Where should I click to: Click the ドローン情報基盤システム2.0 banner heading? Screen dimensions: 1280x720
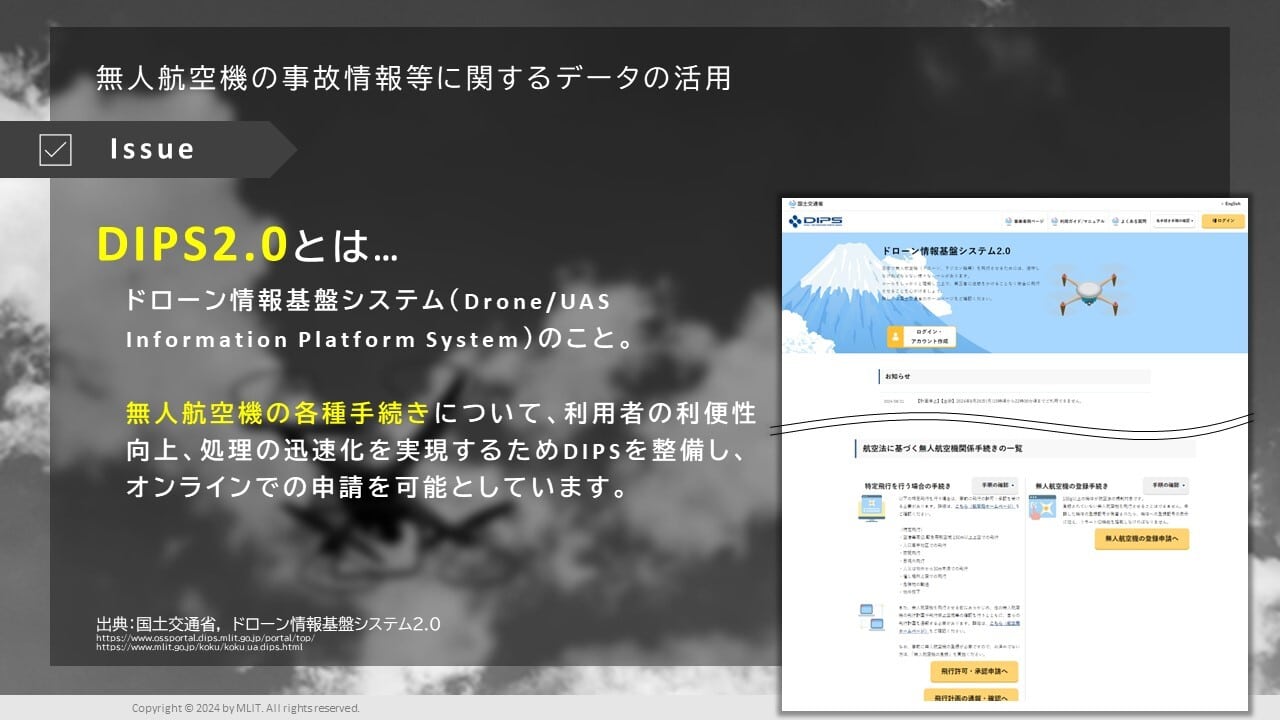click(x=946, y=250)
